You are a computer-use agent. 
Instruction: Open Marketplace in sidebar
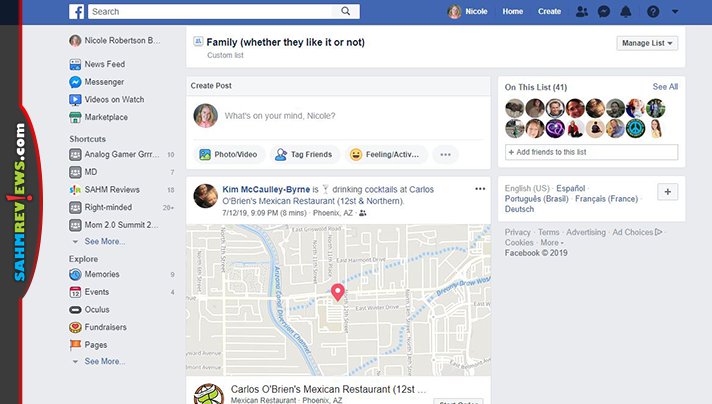(99, 117)
